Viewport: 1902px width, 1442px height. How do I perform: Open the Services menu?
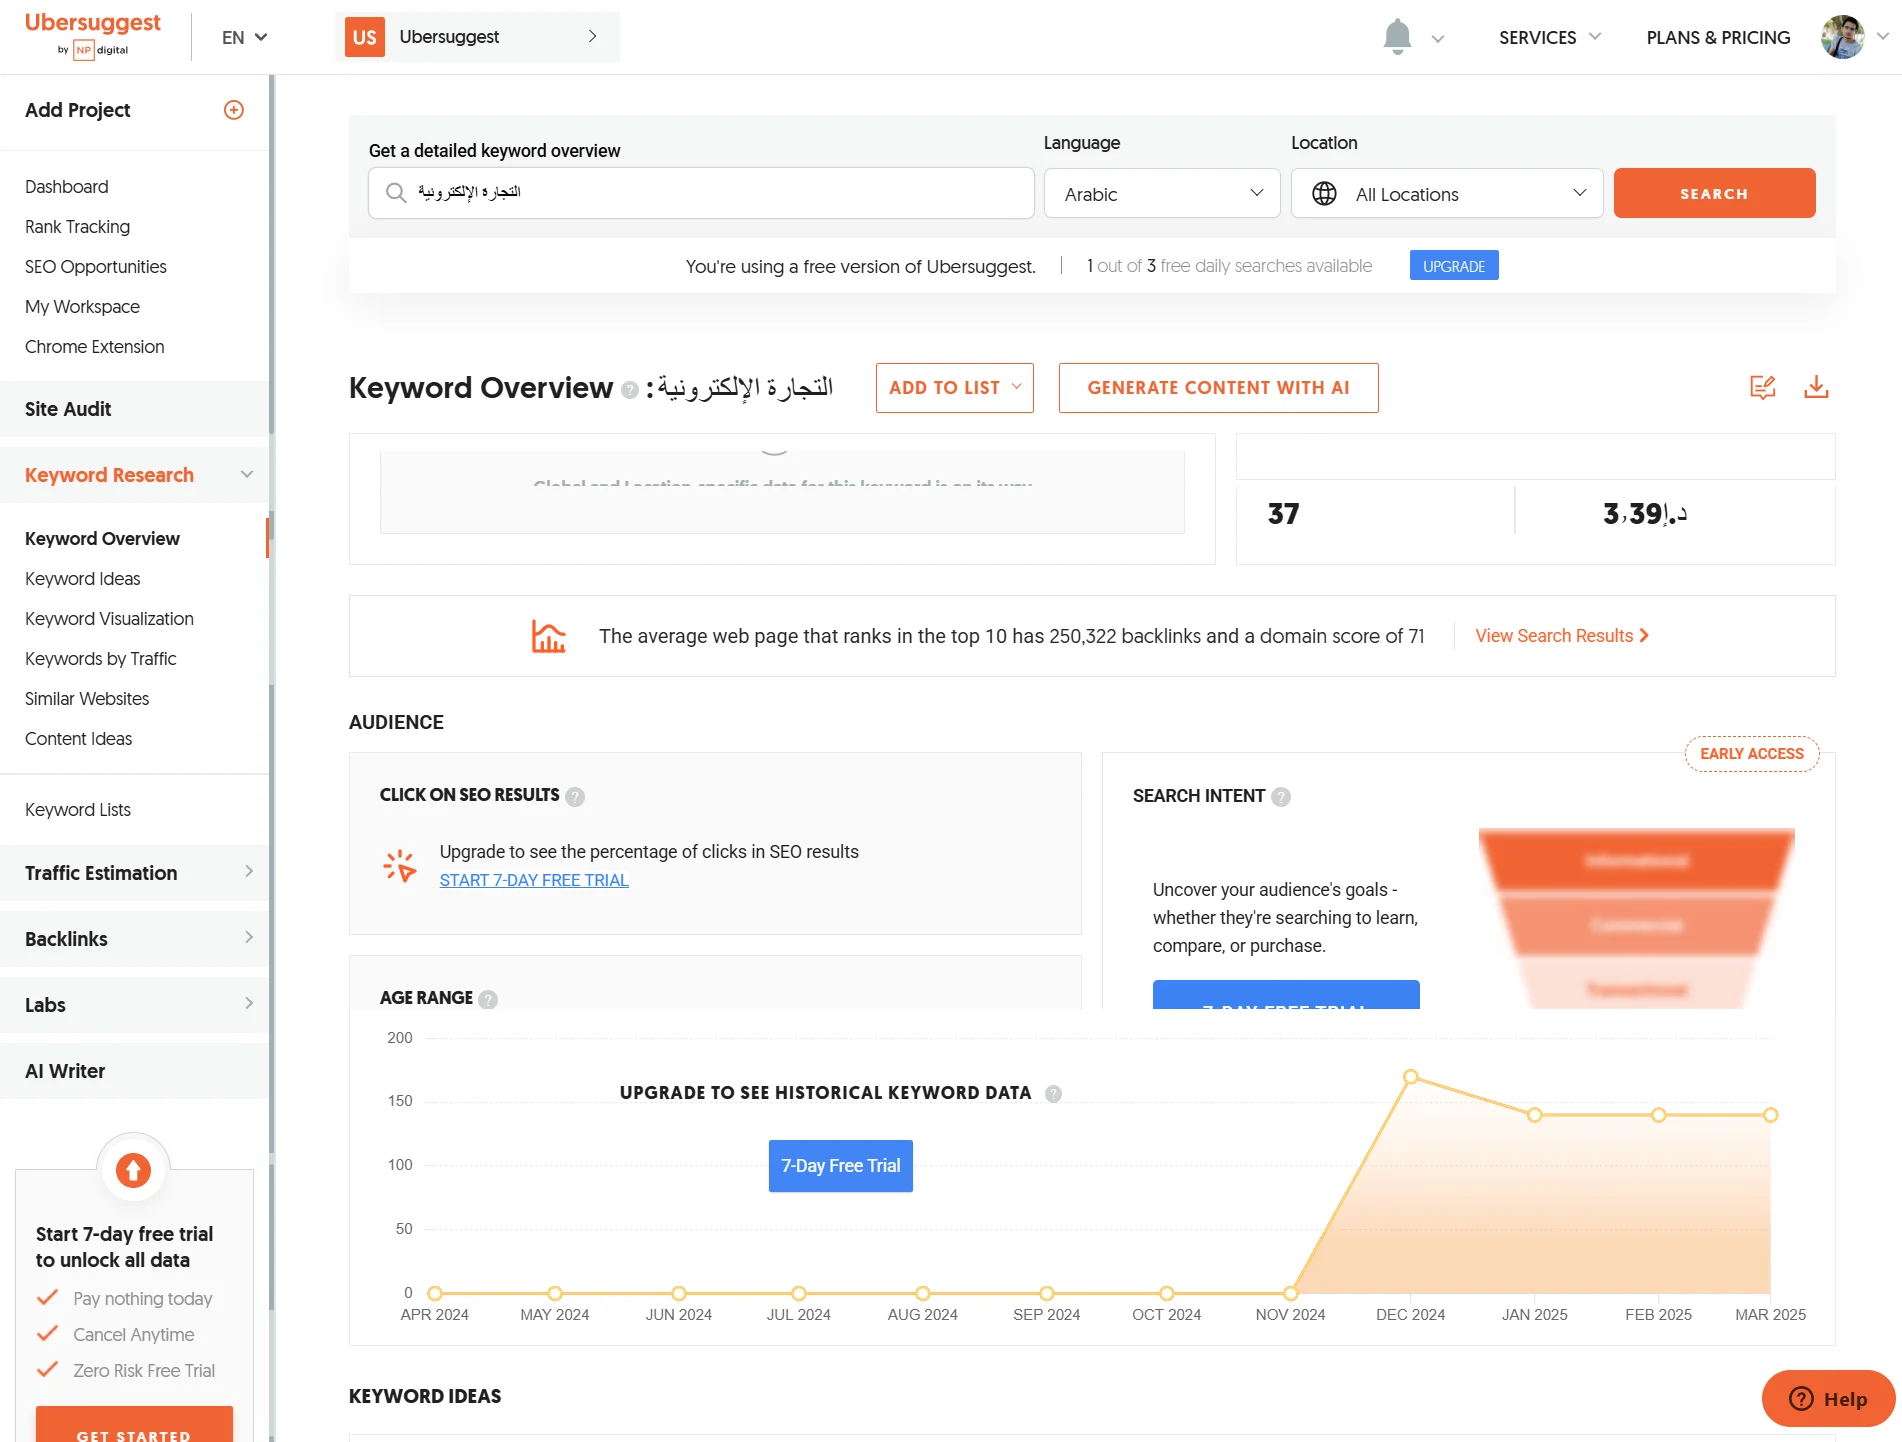[1549, 37]
